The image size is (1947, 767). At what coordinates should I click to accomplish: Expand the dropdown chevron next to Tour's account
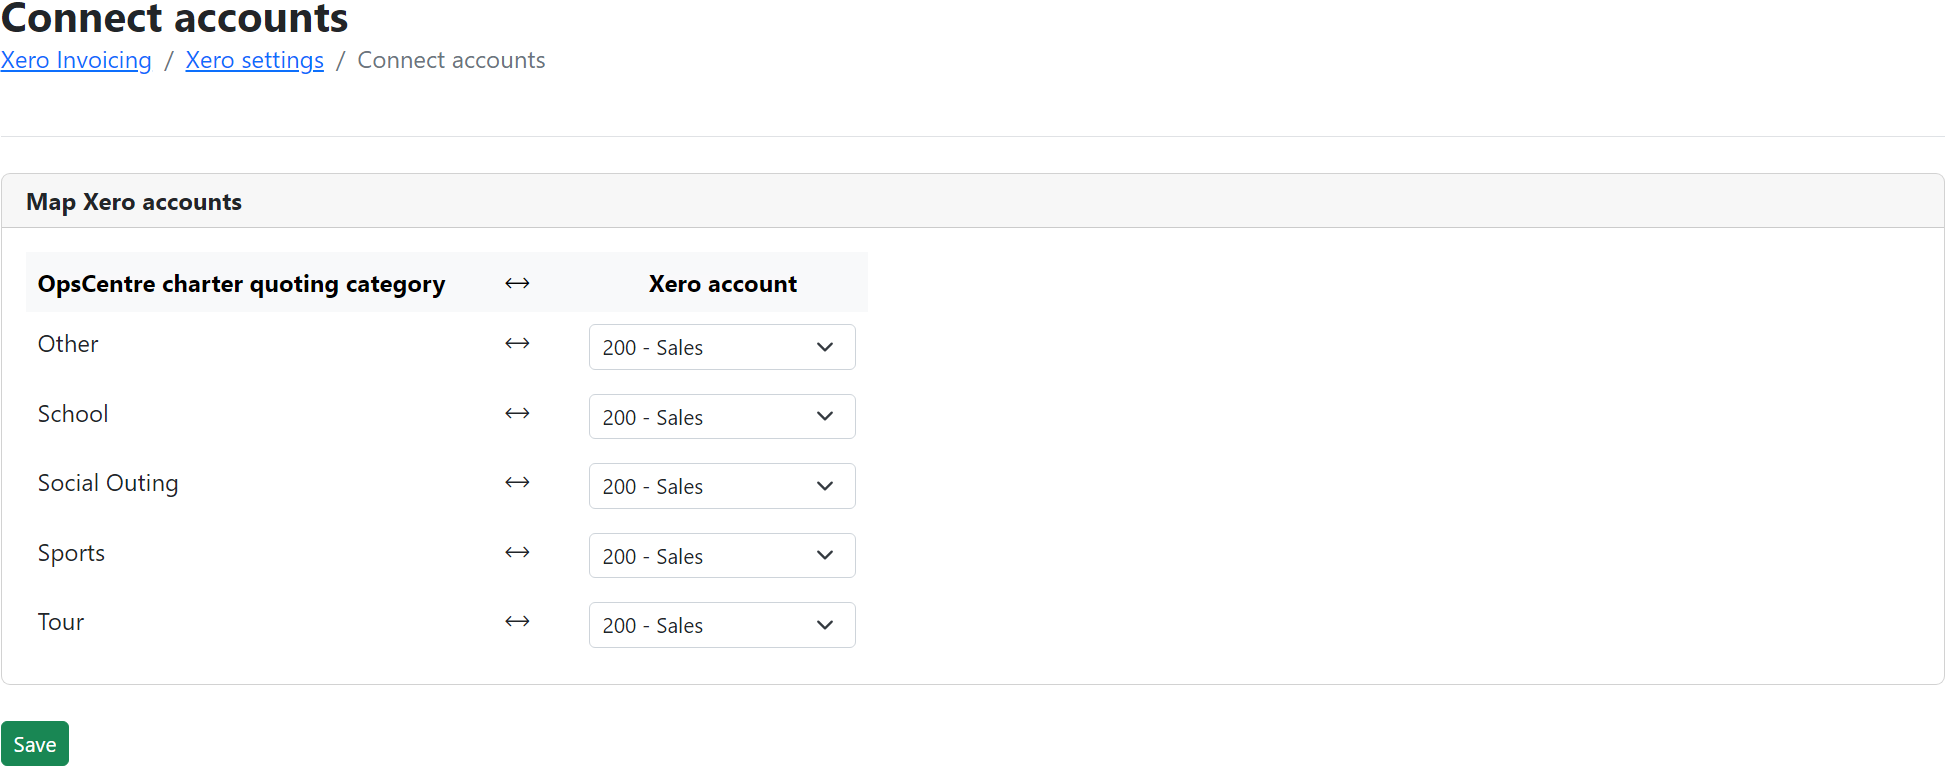pyautogui.click(x=825, y=625)
